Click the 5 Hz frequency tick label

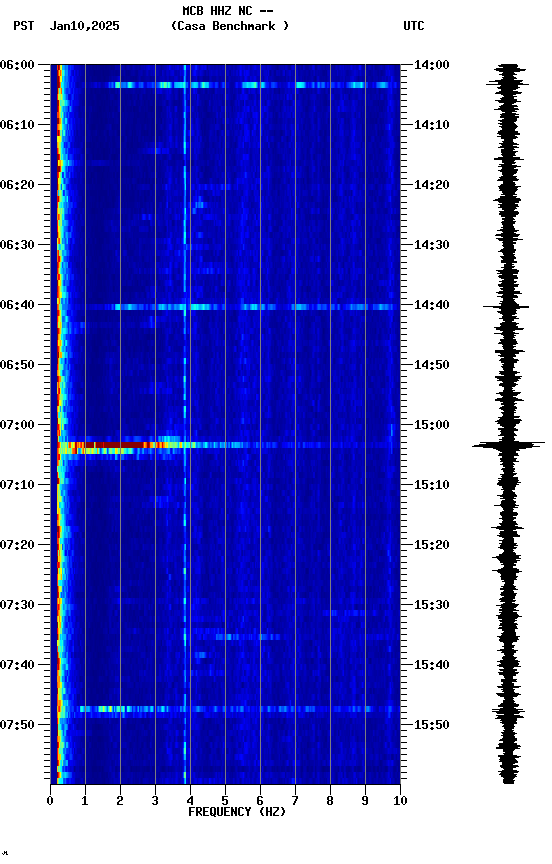[x=225, y=801]
